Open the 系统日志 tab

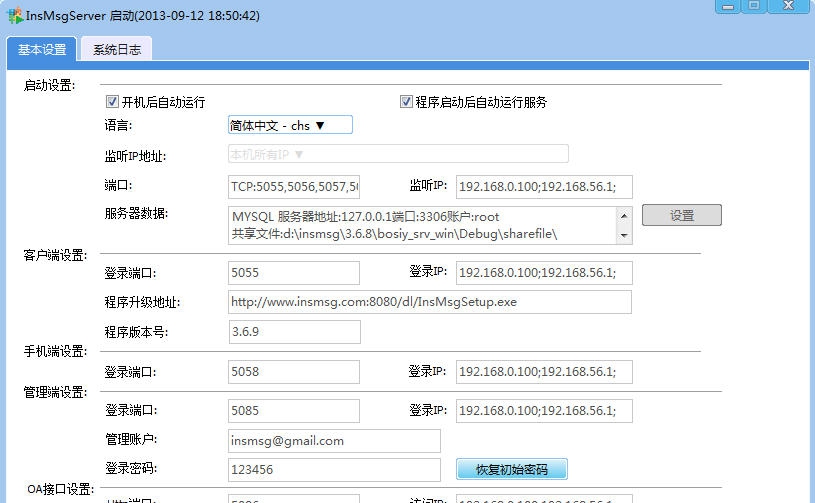(117, 49)
